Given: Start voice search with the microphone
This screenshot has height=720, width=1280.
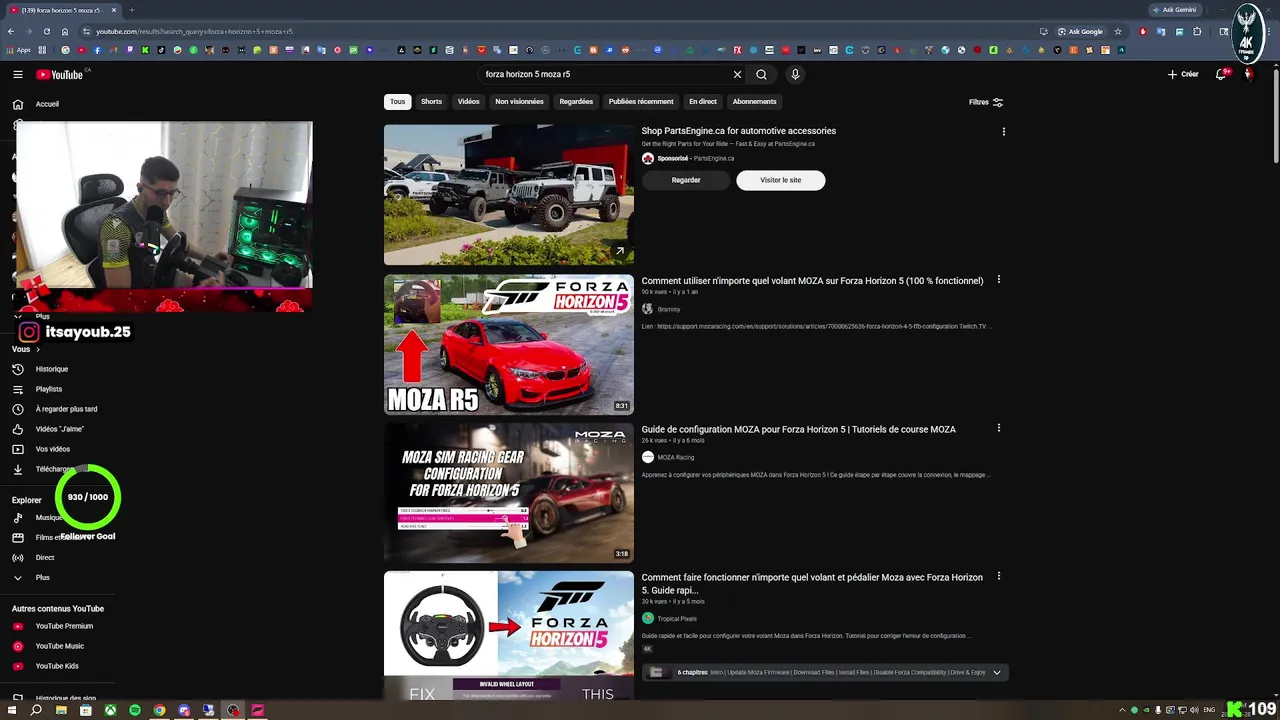Looking at the screenshot, I should click(795, 74).
